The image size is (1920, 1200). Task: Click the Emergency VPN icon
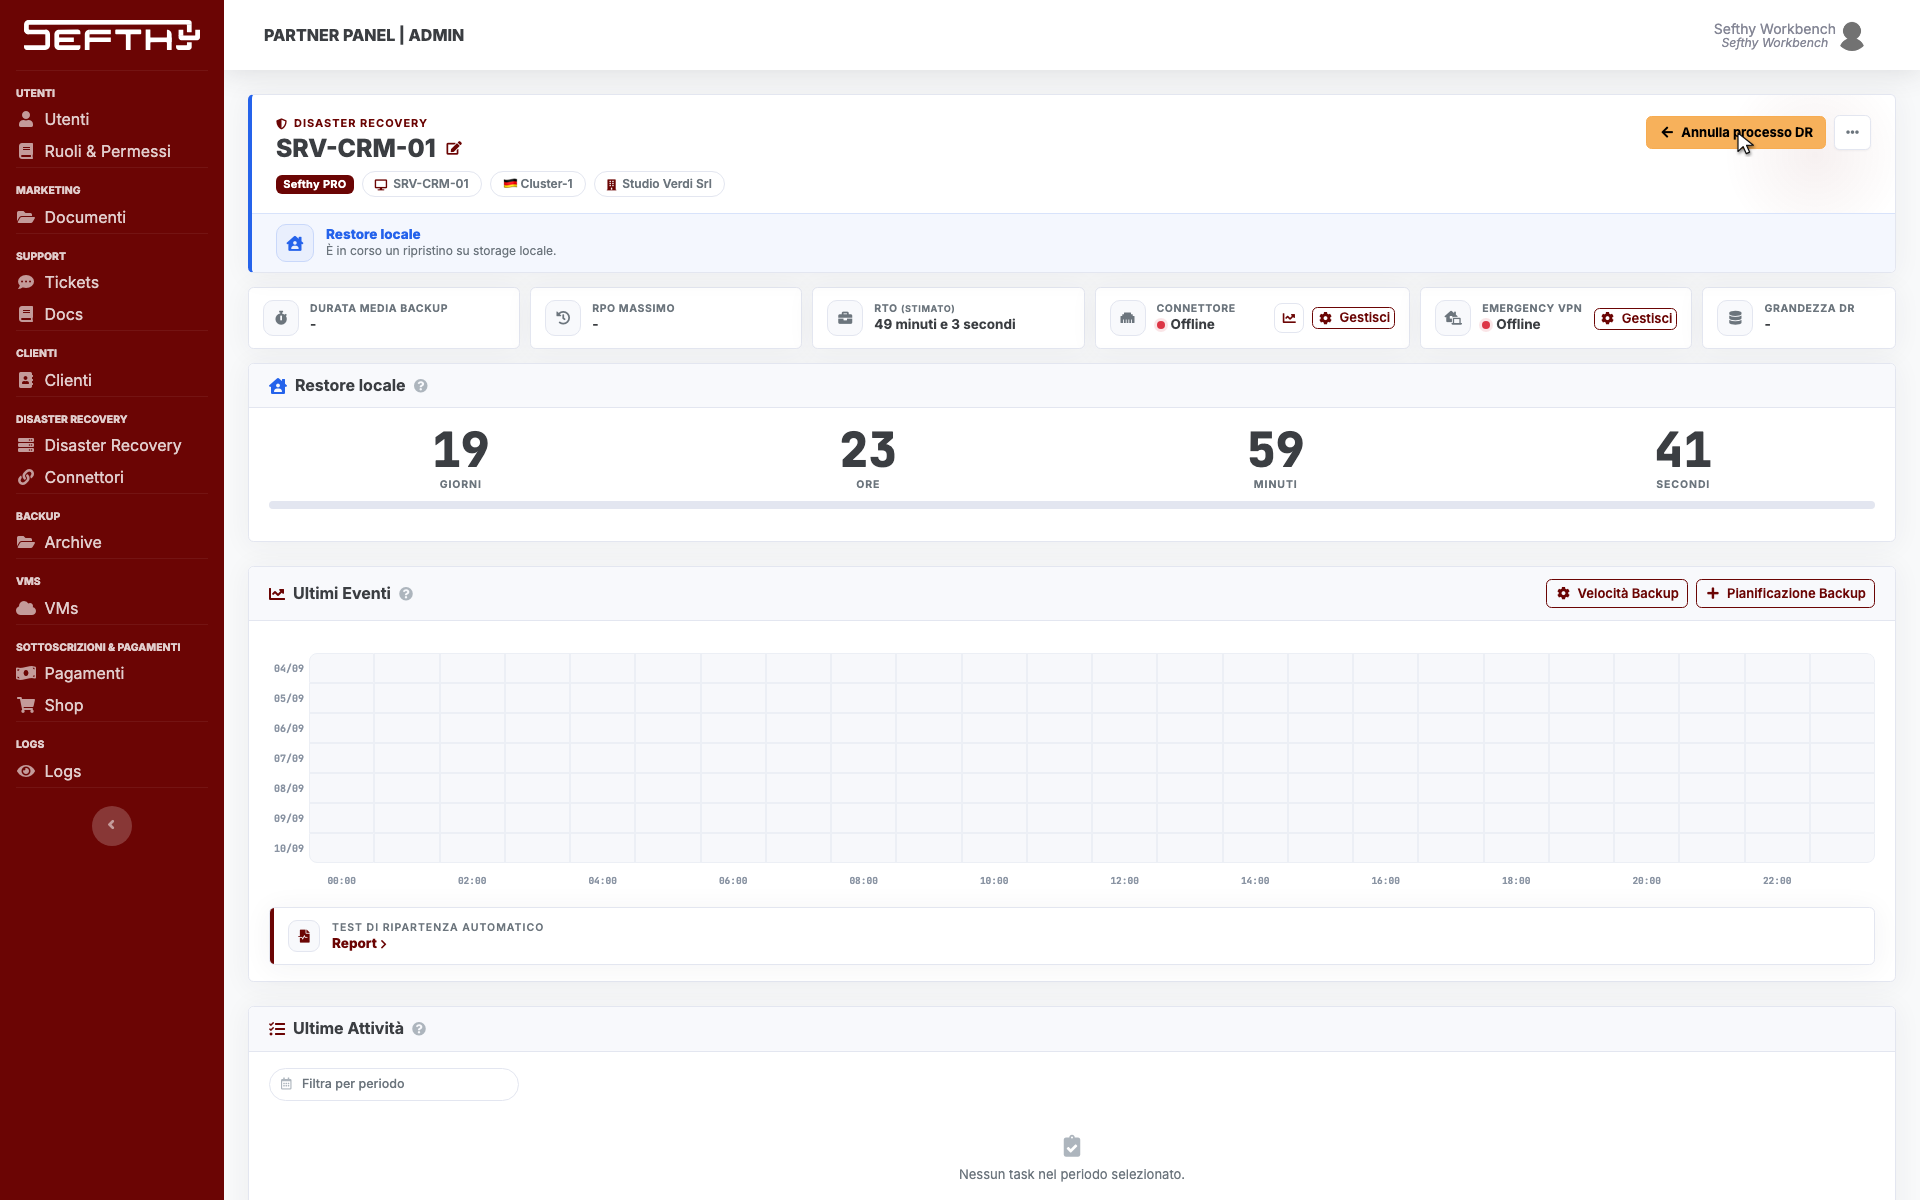point(1453,318)
